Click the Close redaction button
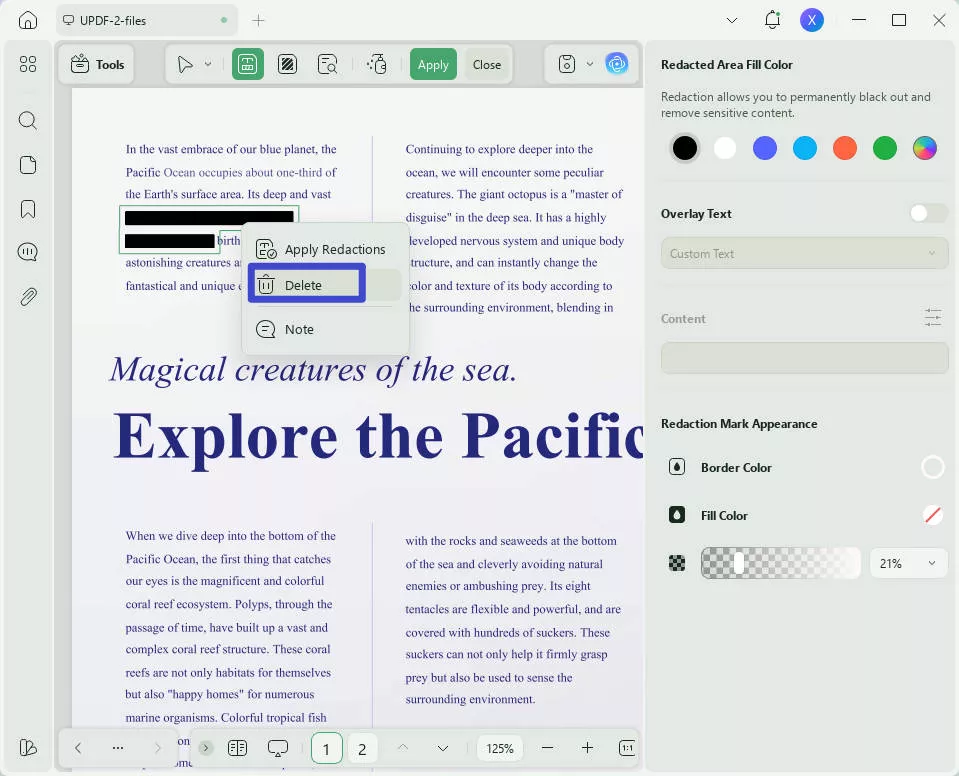Screen dimensions: 959x776 [487, 64]
